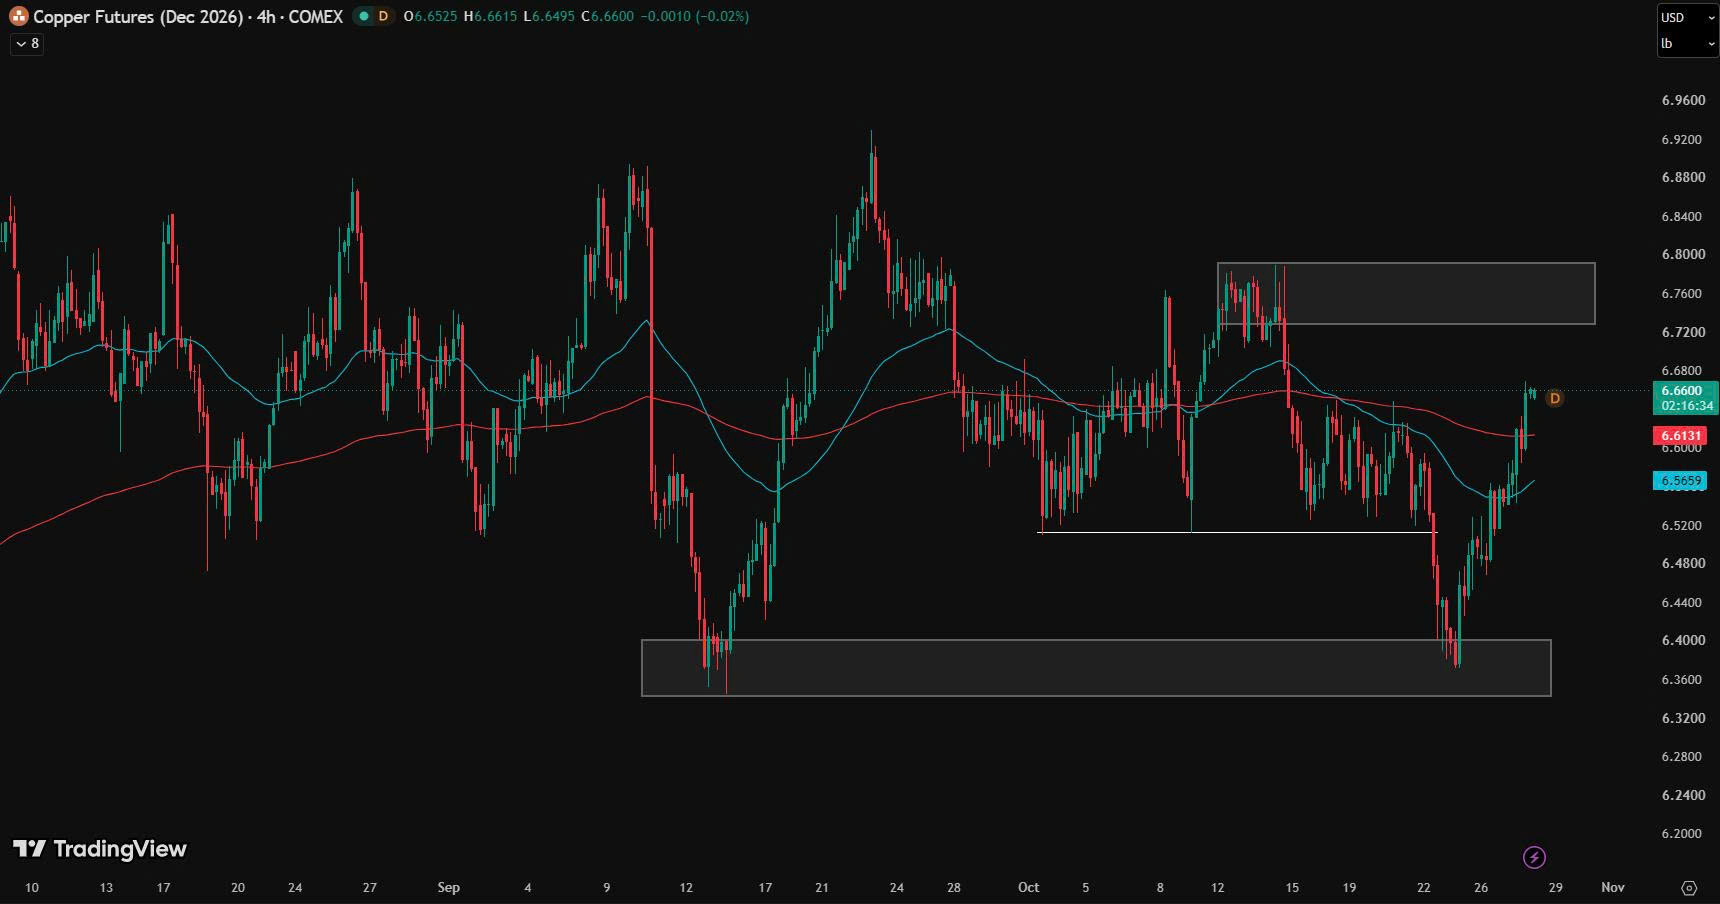Click the 6.2400 price axis label
The image size is (1720, 904).
coord(1683,795)
